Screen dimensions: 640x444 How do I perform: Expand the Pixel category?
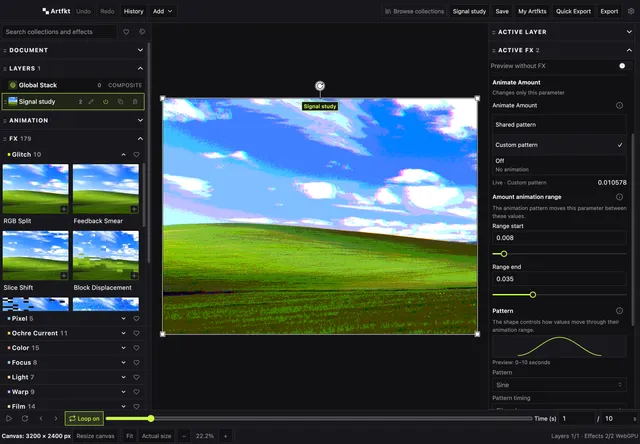123,319
